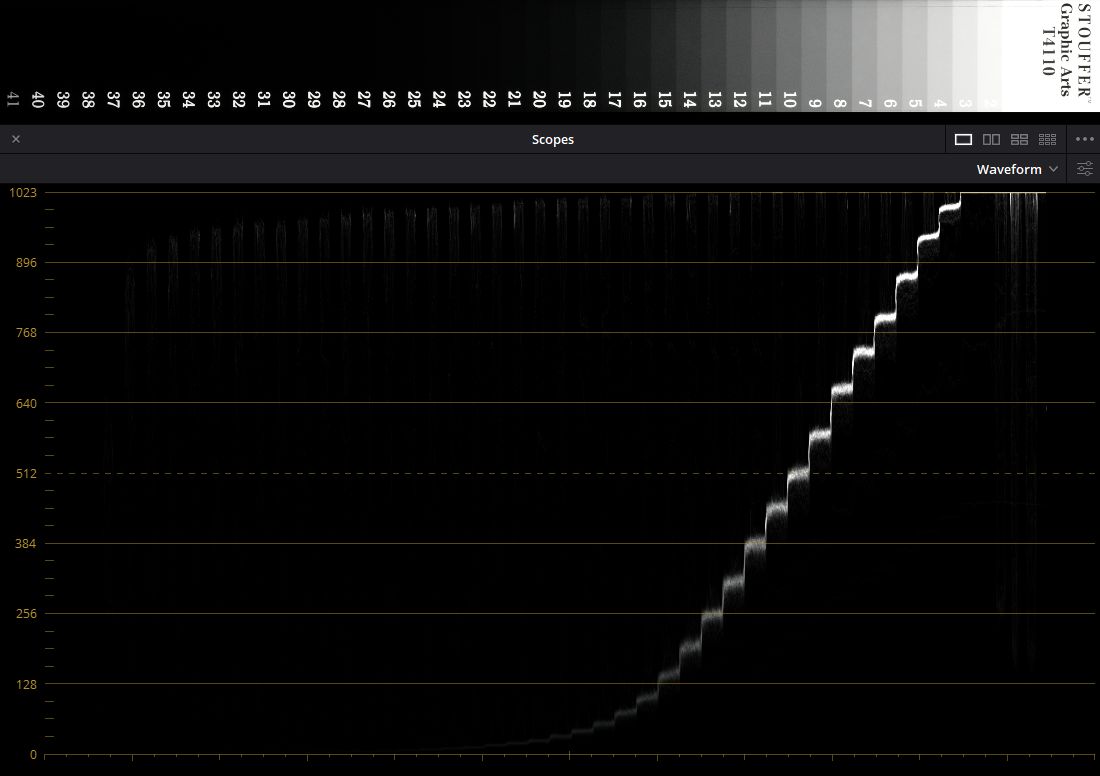Click the 1023 scale label
The height and width of the screenshot is (776, 1100).
pos(22,192)
